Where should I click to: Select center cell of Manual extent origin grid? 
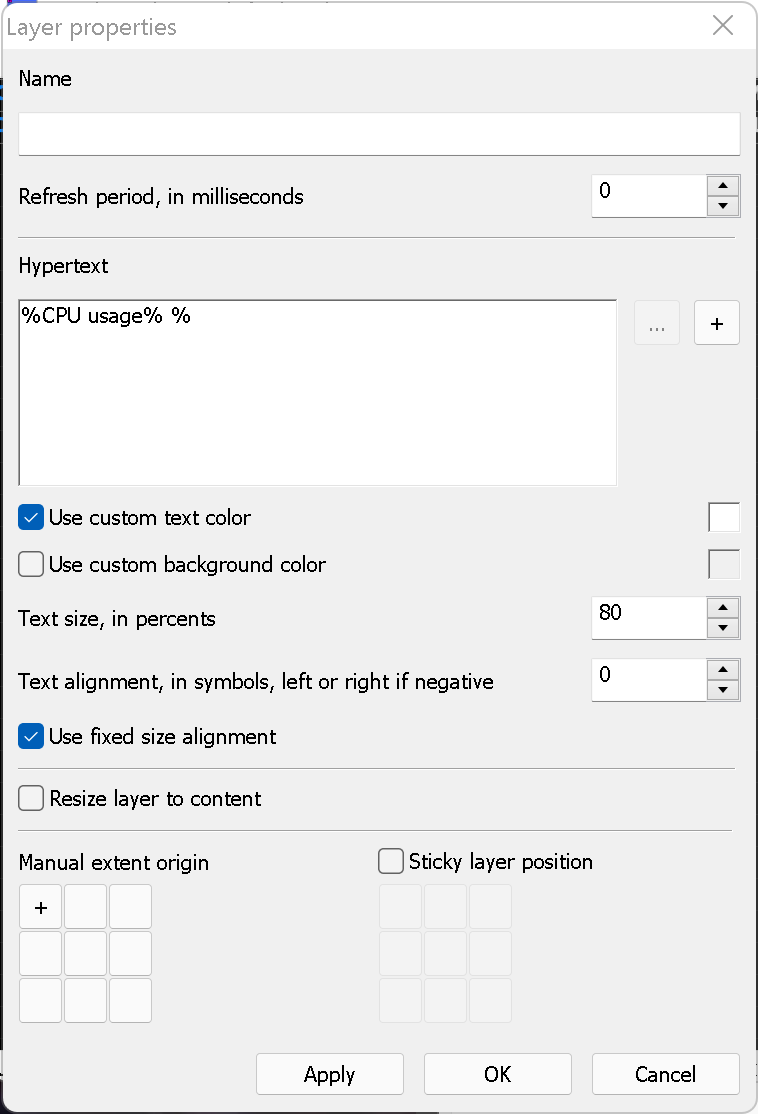coord(86,953)
